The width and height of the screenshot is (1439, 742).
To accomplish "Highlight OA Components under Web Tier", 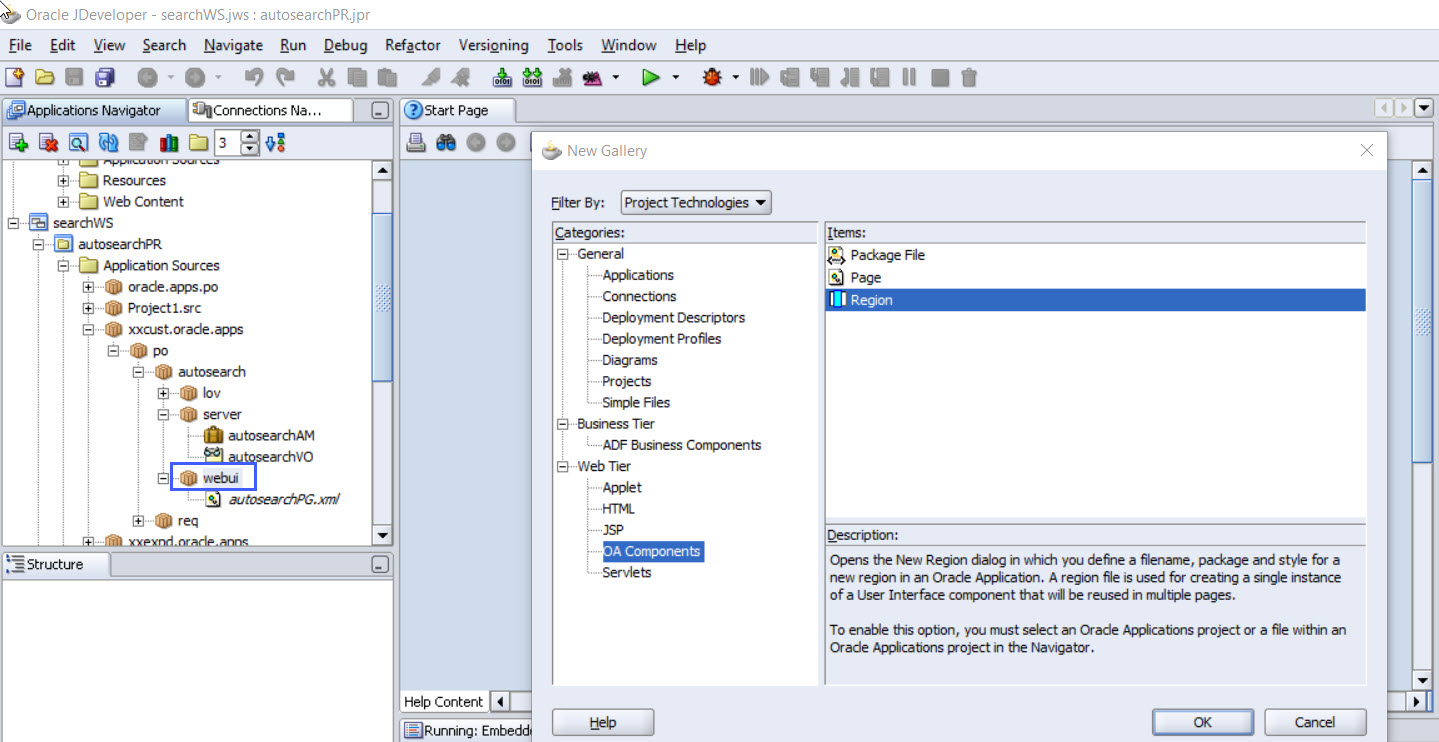I will coord(651,551).
